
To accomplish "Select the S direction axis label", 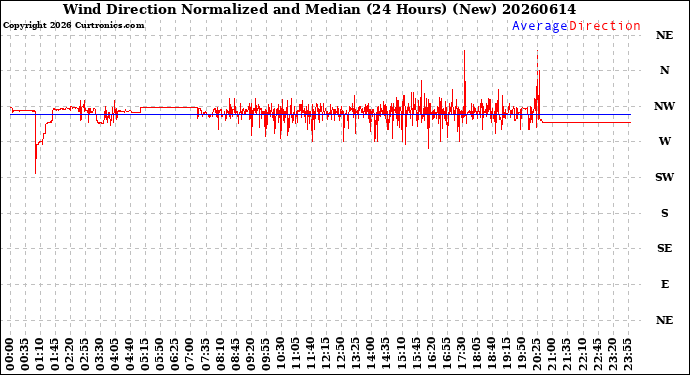I will coord(664,213).
